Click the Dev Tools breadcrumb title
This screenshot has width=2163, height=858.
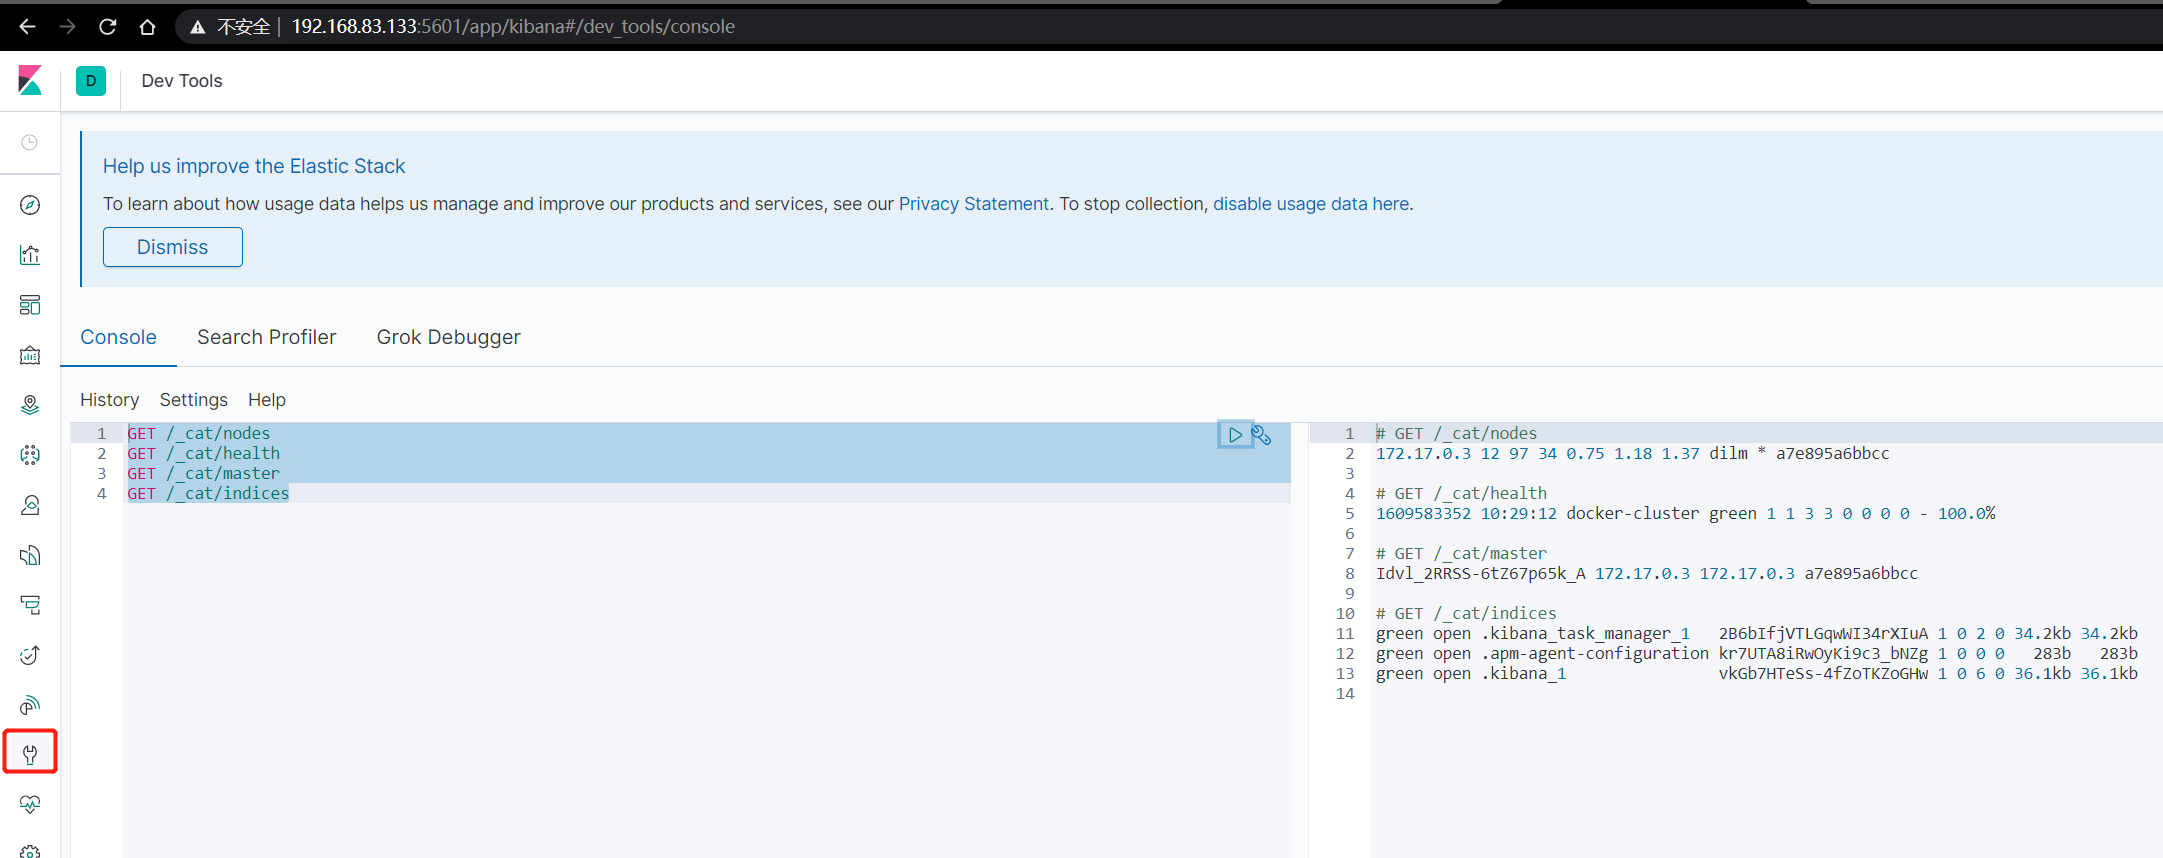[182, 81]
